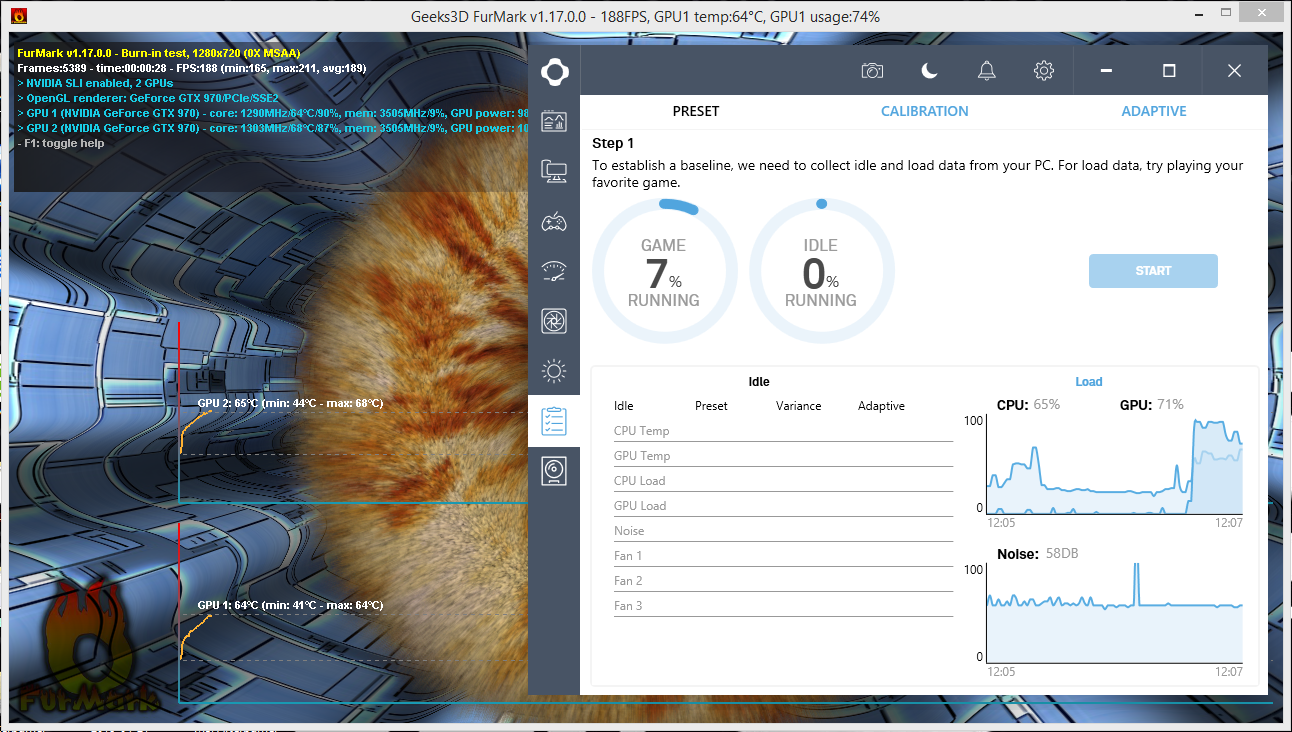This screenshot has width=1292, height=732.
Task: Click the Fan 3 row
Action: click(783, 606)
